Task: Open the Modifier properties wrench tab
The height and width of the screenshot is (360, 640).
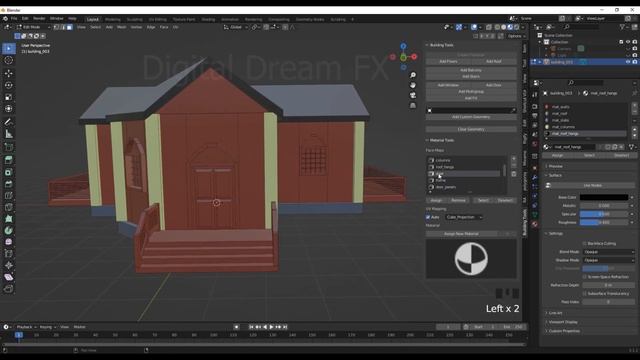Action: coord(535,177)
